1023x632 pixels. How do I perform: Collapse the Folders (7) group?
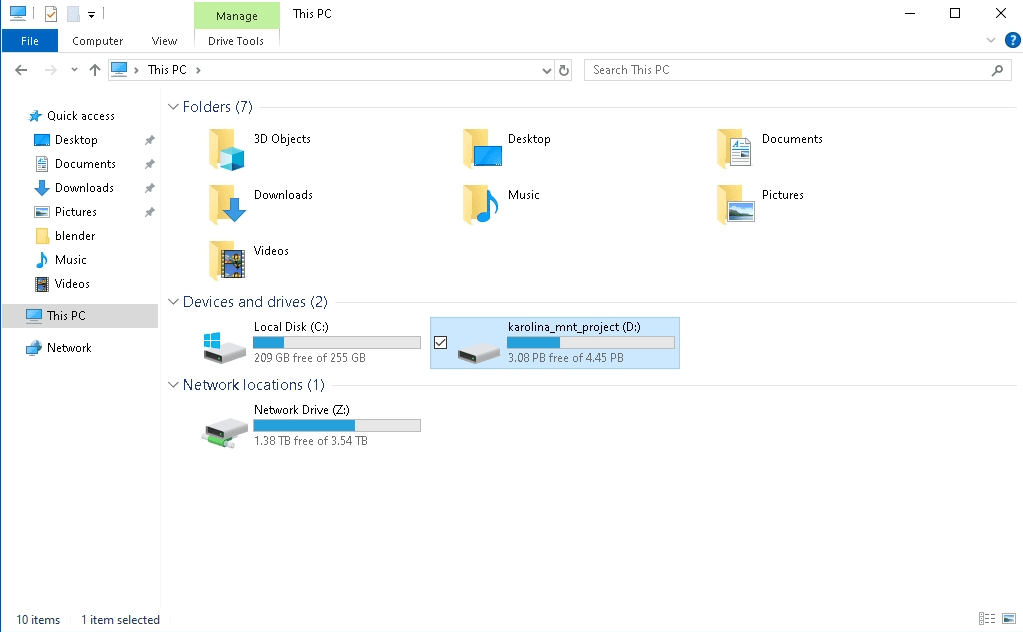click(x=173, y=107)
